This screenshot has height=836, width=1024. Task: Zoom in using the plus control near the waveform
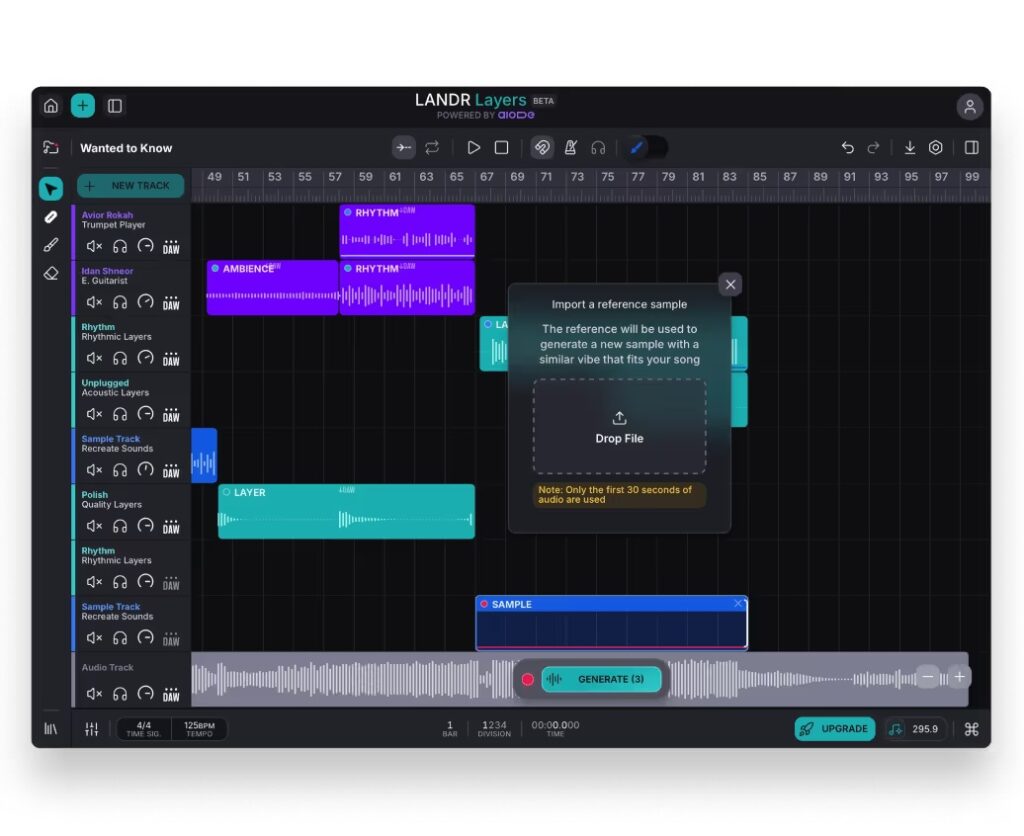959,677
